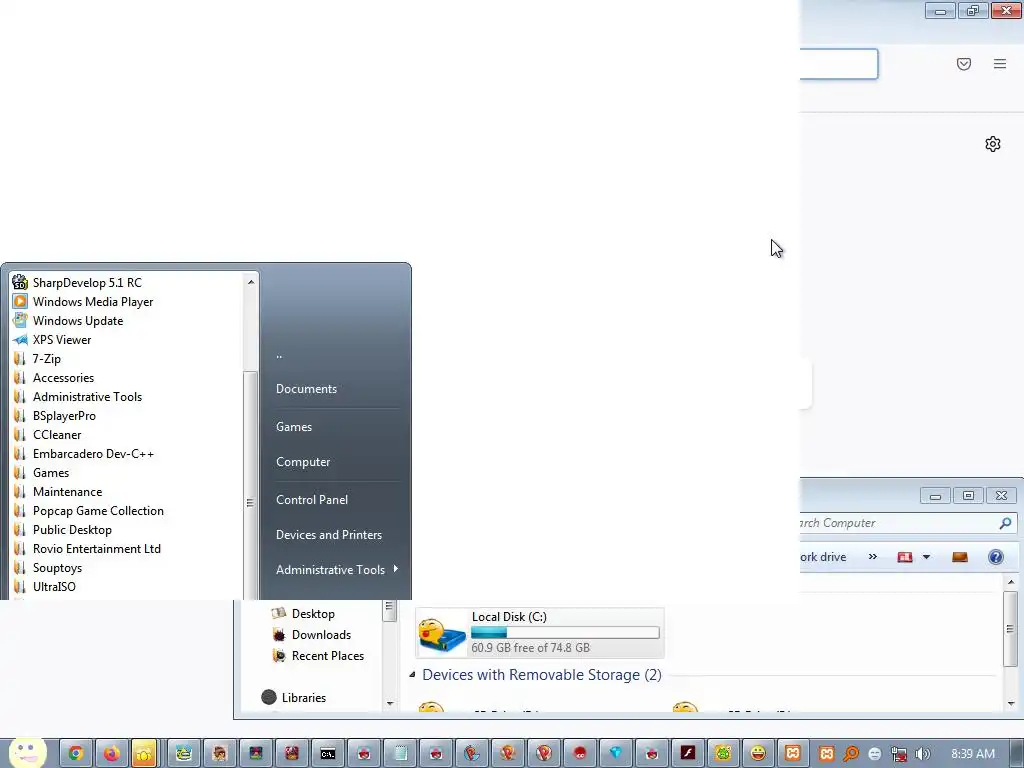The height and width of the screenshot is (768, 1024).
Task: Click the Pocket icon in Firefox
Action: point(964,64)
